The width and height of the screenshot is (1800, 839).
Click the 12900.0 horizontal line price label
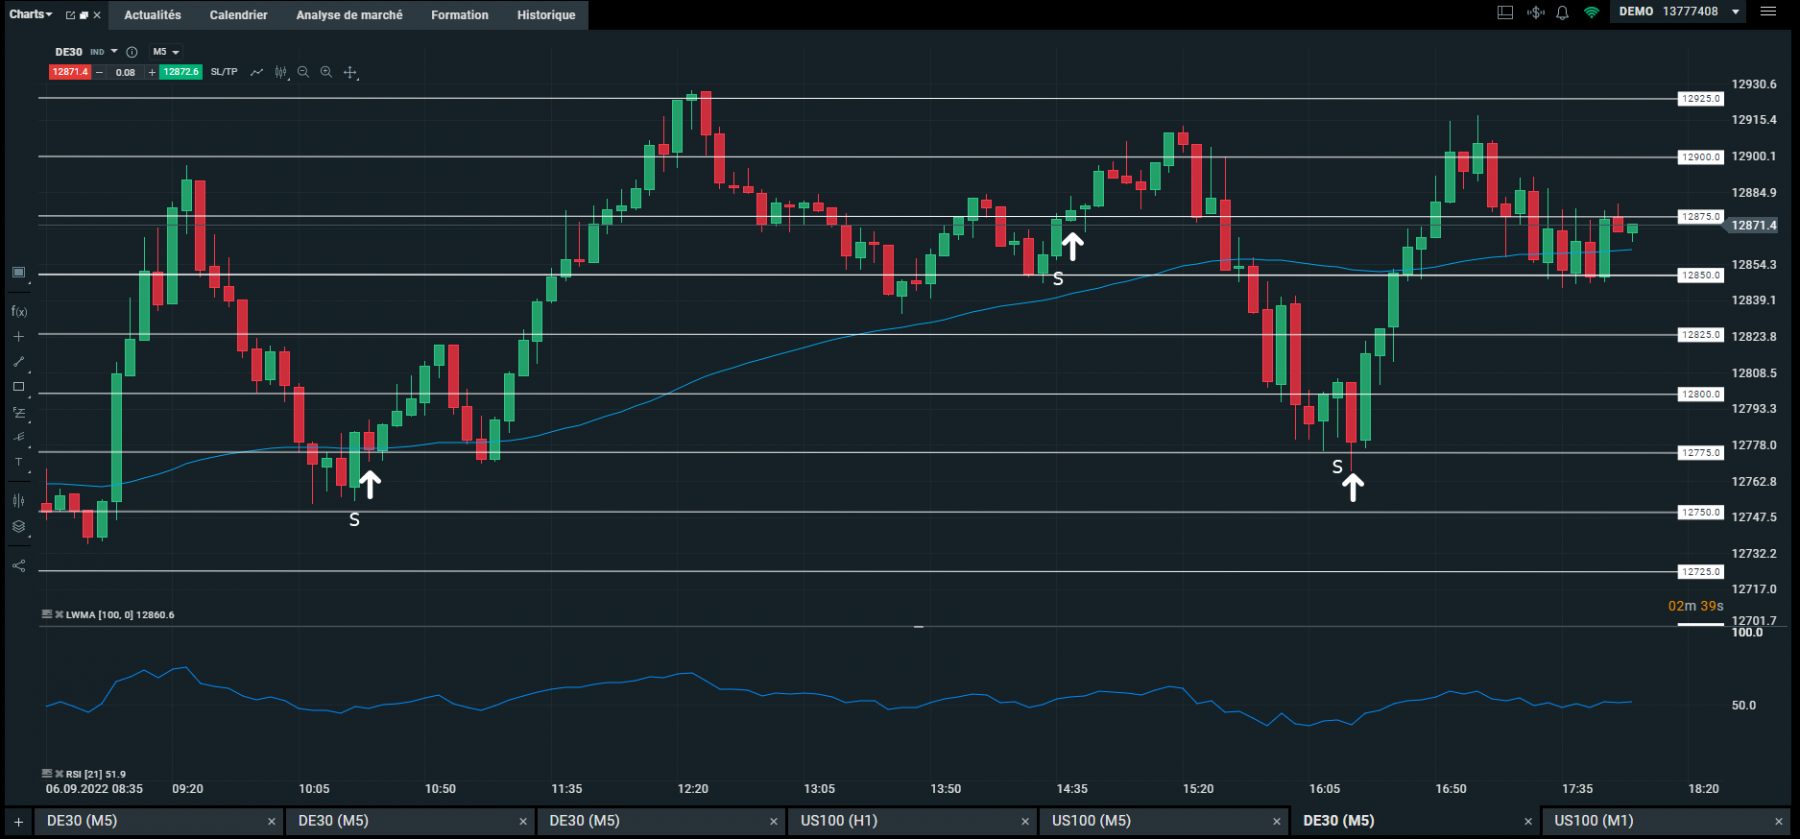[x=1700, y=157]
